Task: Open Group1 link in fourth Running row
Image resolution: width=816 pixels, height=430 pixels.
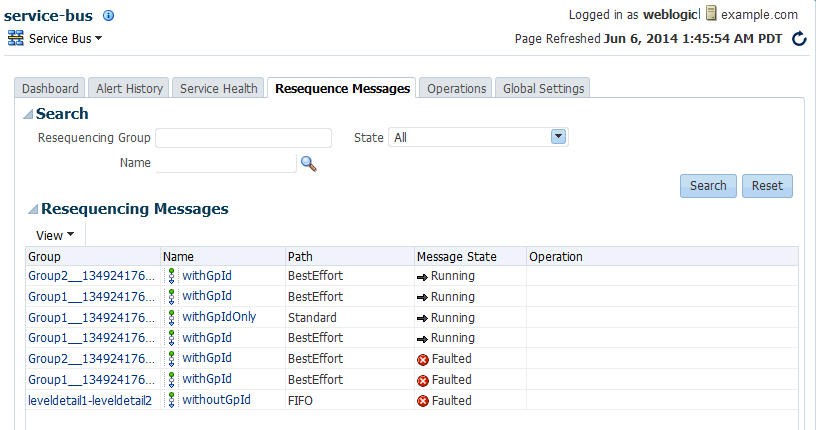Action: tap(91, 338)
